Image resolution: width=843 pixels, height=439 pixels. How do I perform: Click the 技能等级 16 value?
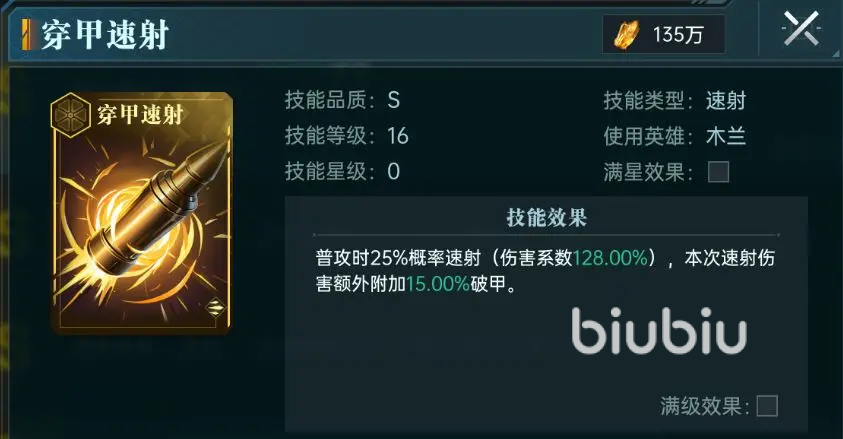tap(398, 136)
